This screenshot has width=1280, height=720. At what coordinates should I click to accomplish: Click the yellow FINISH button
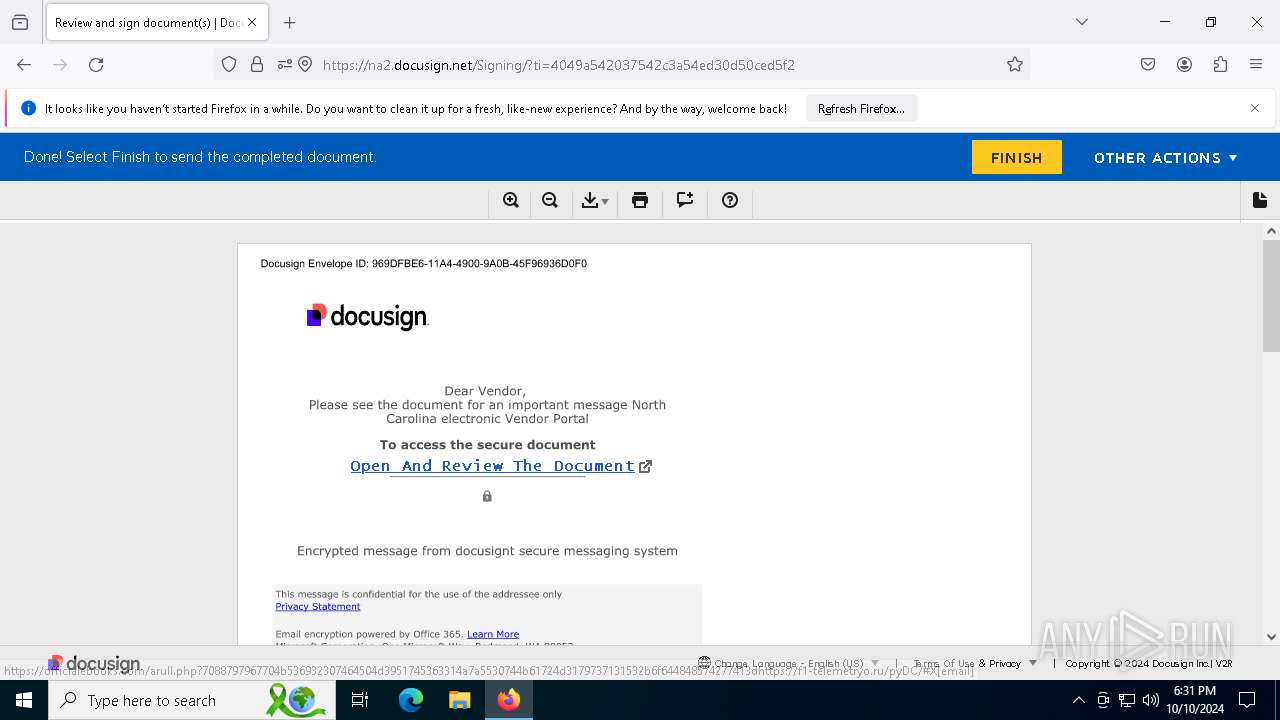[x=1017, y=157]
